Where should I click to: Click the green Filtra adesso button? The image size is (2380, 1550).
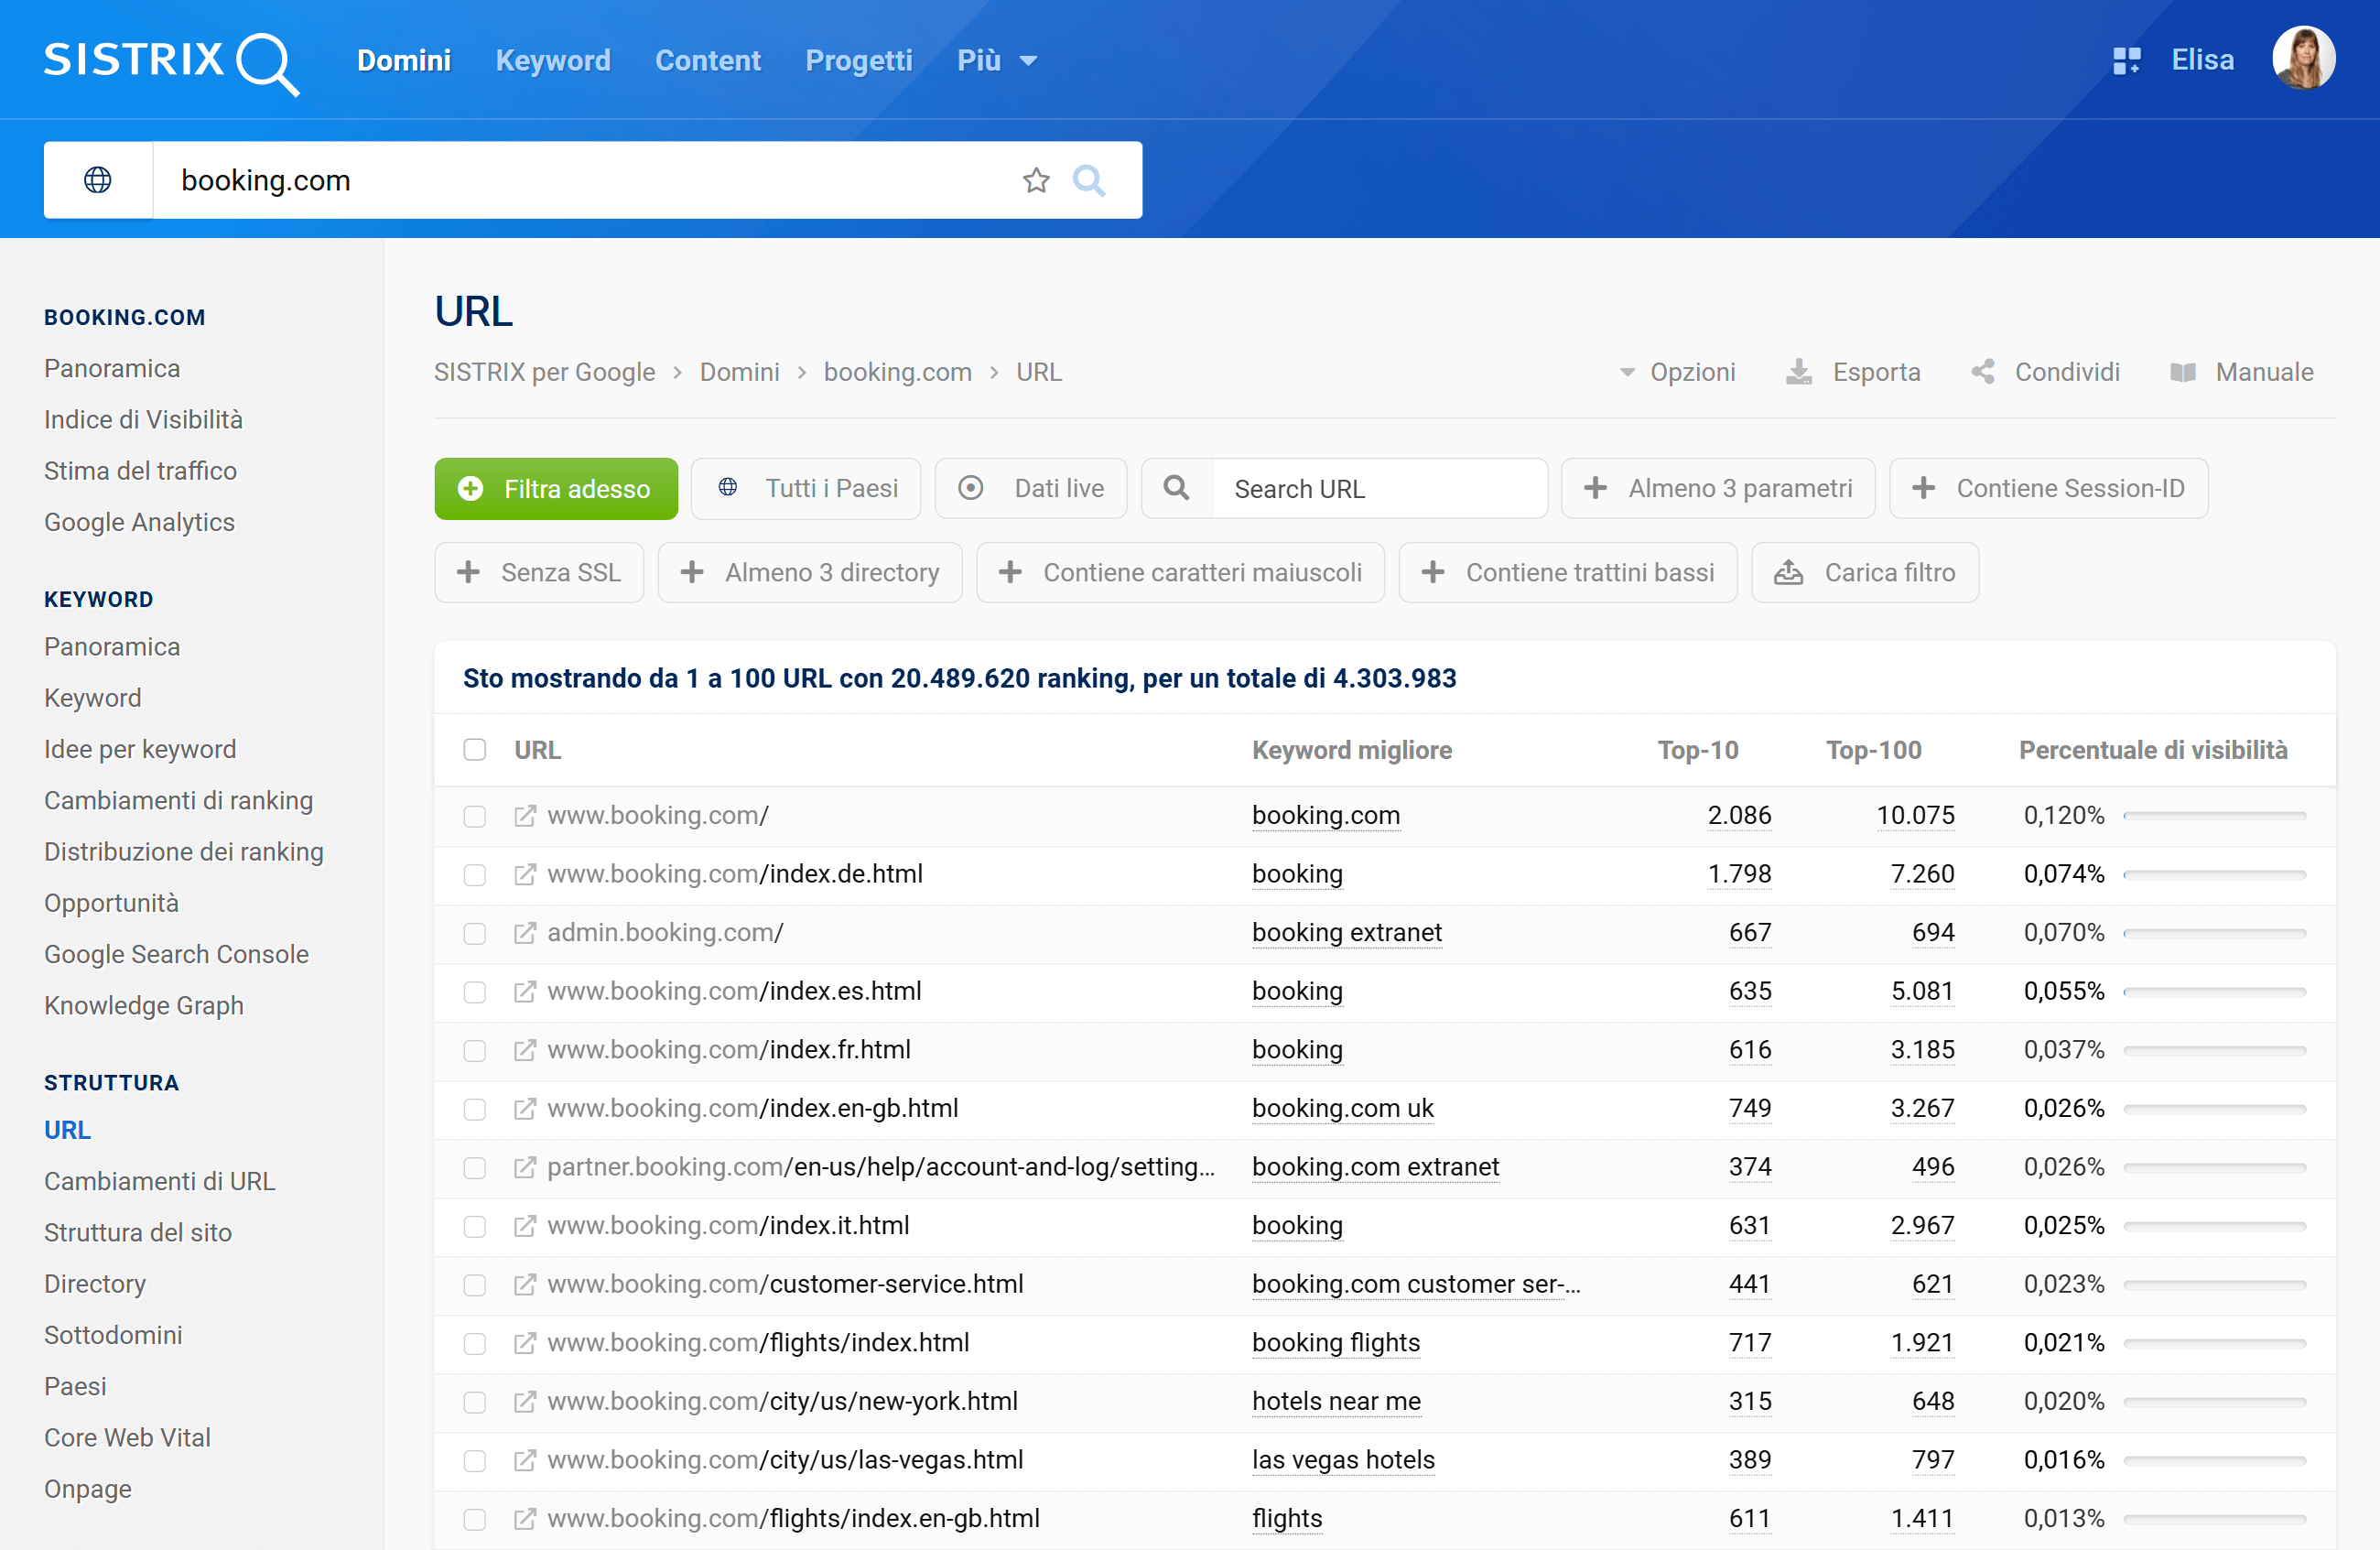[x=556, y=488]
